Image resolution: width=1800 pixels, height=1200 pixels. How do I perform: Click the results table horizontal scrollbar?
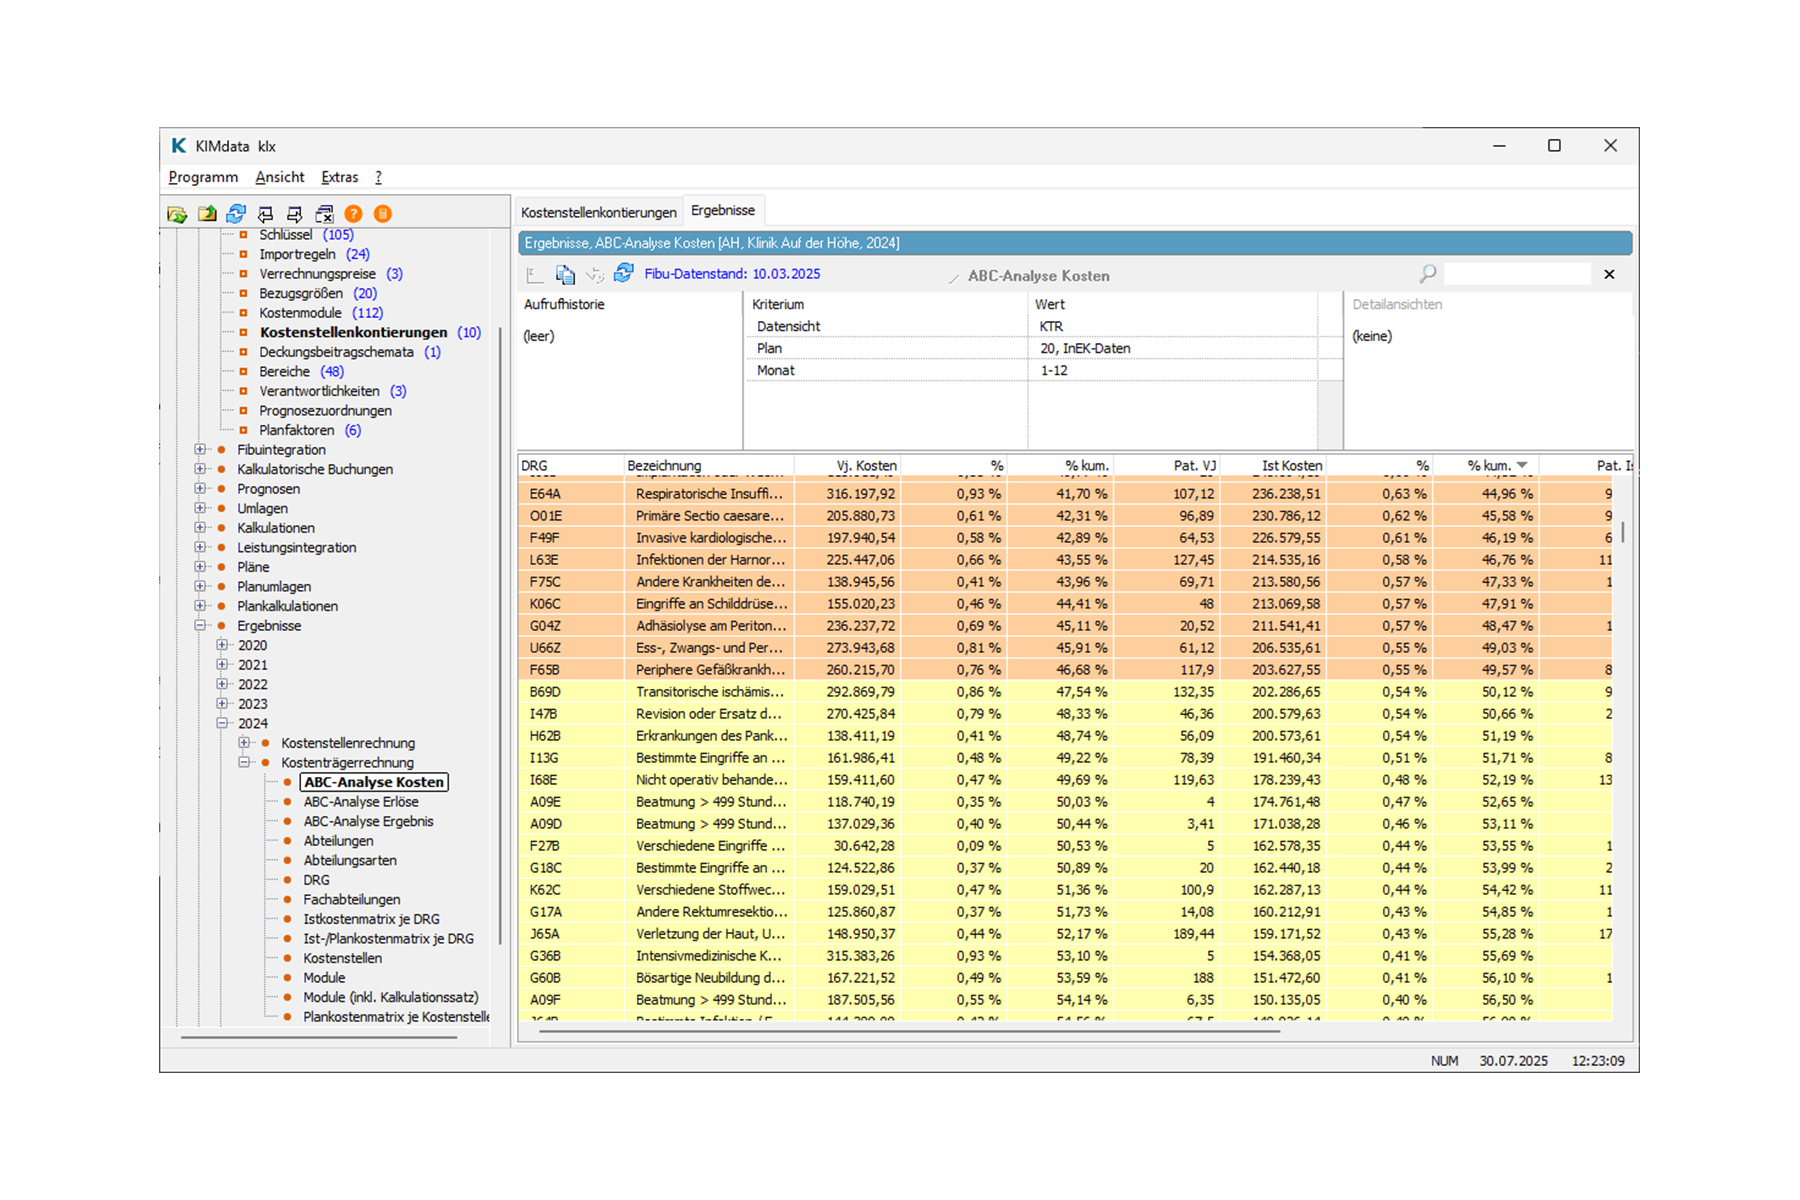pos(909,1031)
